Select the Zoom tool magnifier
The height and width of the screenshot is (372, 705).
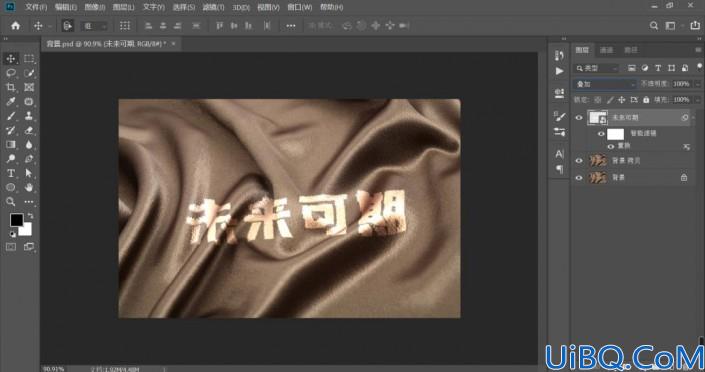point(11,202)
